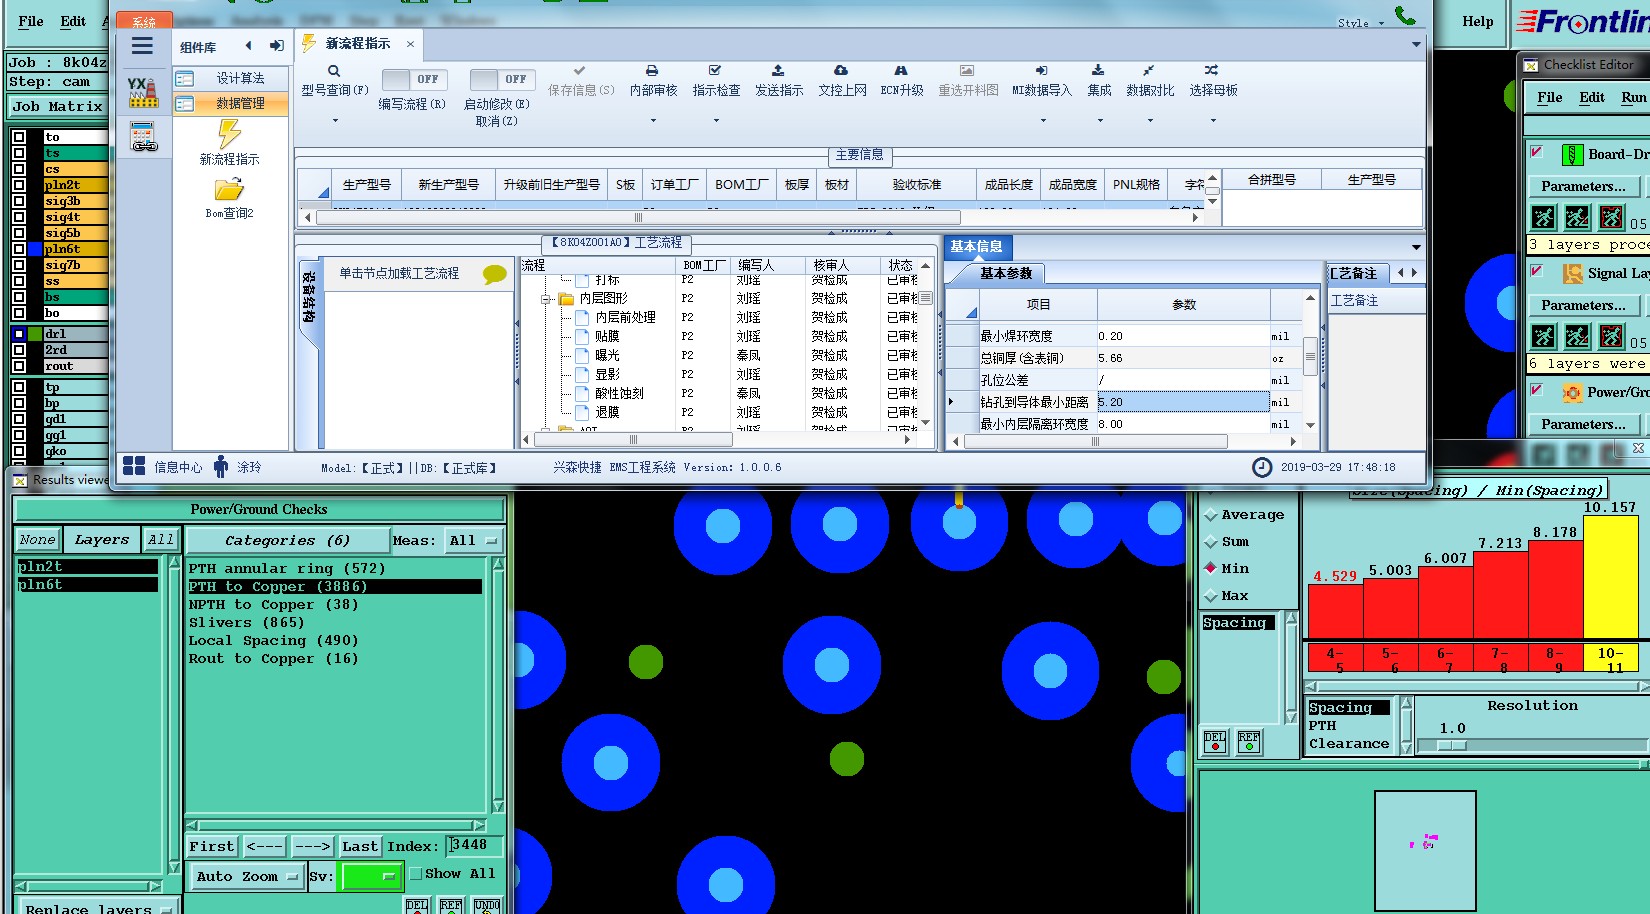This screenshot has height=914, width=1650.
Task: Click the 选择母板 shuffle icon
Action: (x=1211, y=71)
